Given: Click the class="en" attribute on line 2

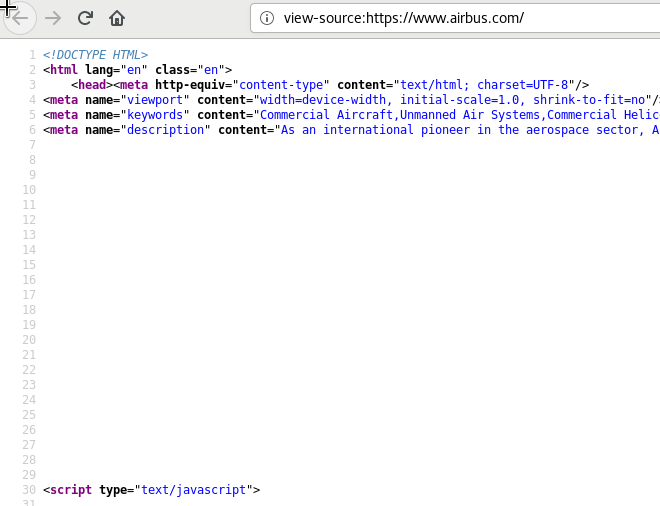Looking at the screenshot, I should tap(190, 69).
